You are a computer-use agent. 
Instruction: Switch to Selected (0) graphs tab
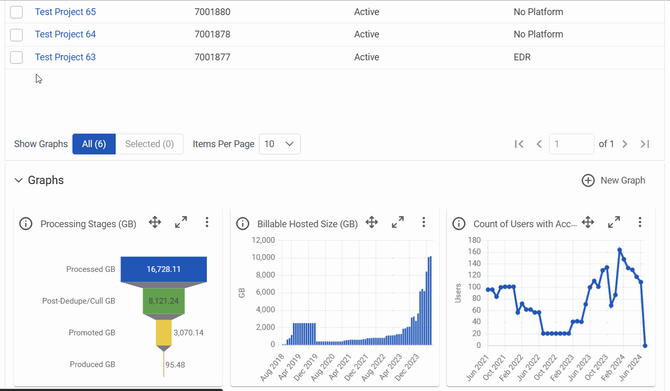click(x=150, y=144)
